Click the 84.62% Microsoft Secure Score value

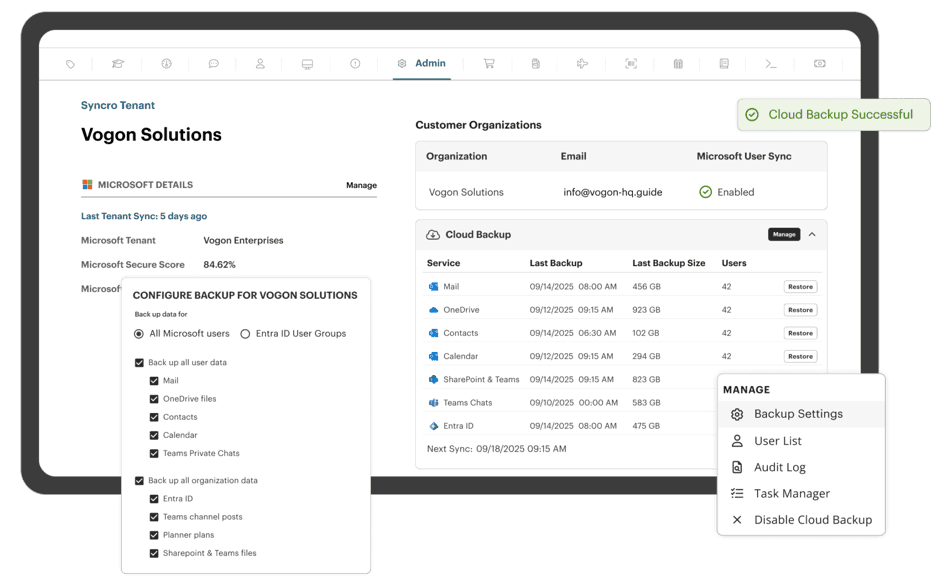coord(219,265)
